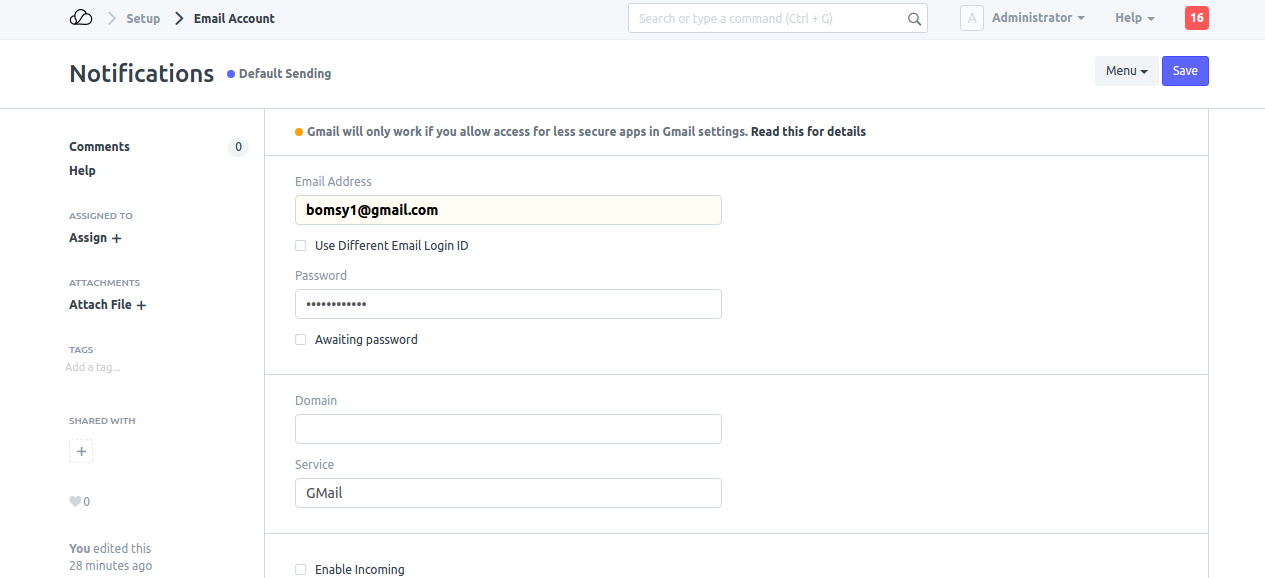Screen dimensions: 1265x578
Task: Open the Help menu in top bar
Action: [x=1134, y=18]
